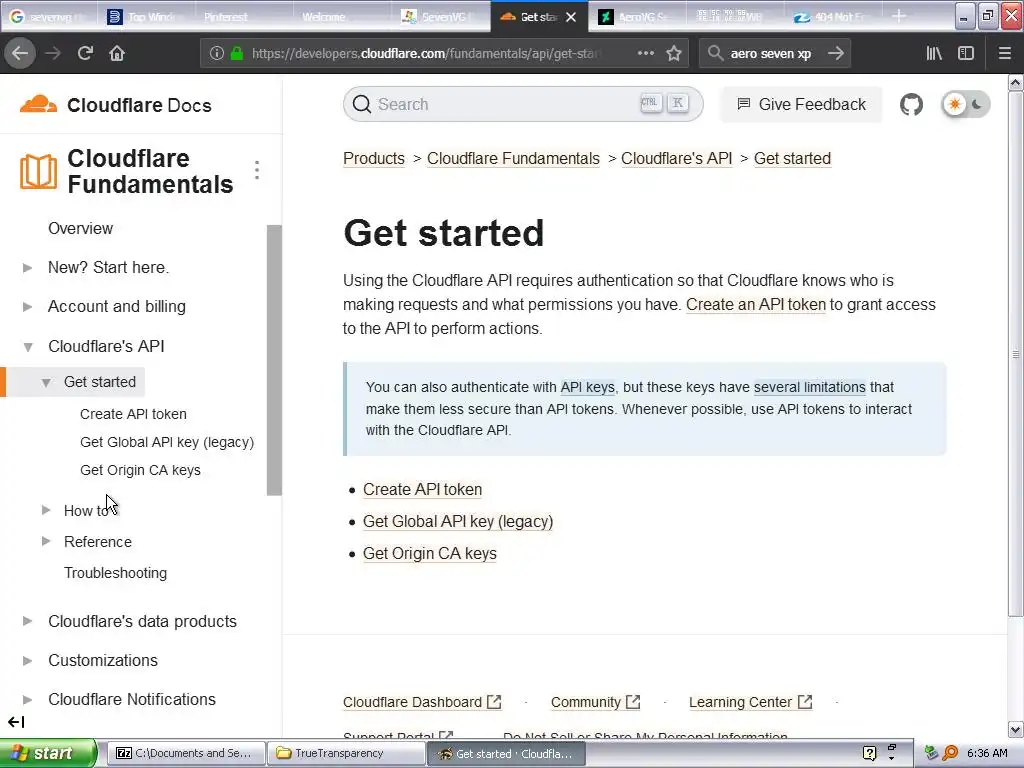This screenshot has height=768, width=1024.
Task: Collapse the Get started subsection arrow
Action: click(x=46, y=383)
